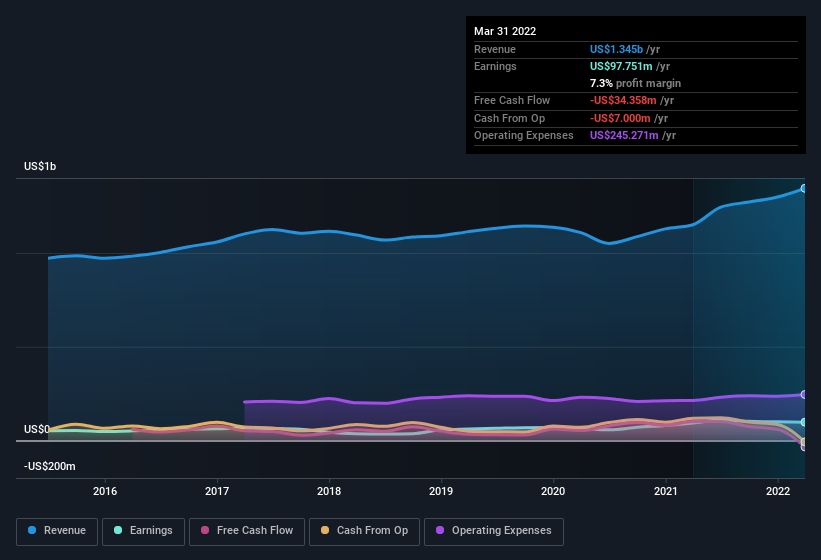Toggle the Cash From Op legend button
Screen dimensions: 821x560
(x=364, y=531)
